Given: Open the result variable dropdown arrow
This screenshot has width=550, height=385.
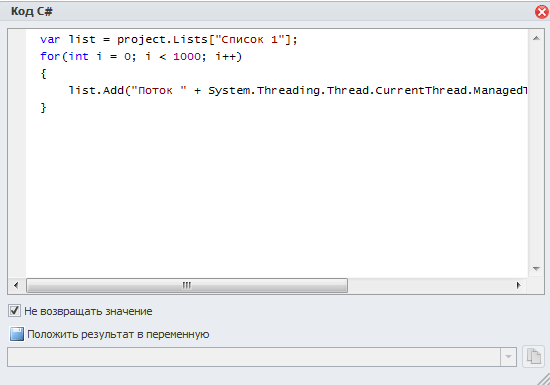Looking at the screenshot, I should pos(508,357).
